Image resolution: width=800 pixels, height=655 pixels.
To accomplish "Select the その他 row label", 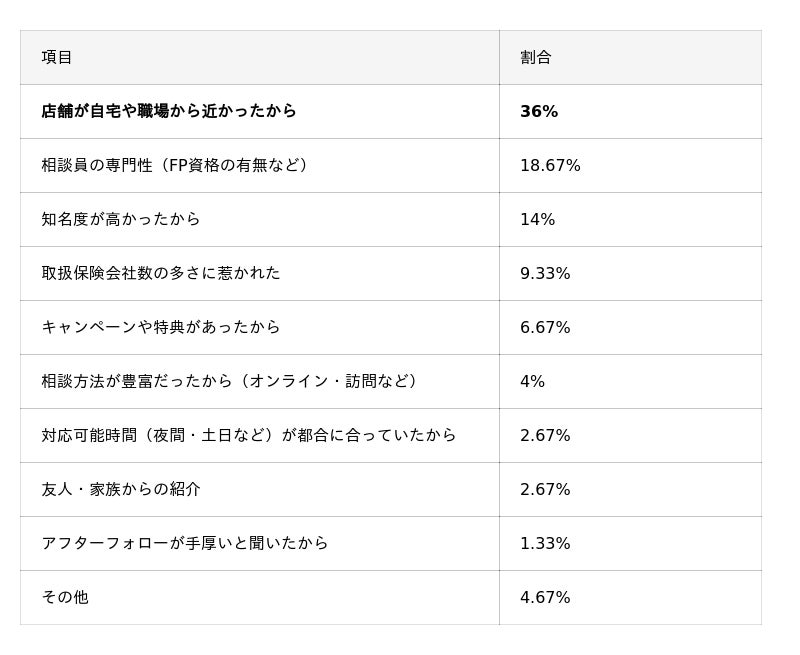I will point(65,597).
